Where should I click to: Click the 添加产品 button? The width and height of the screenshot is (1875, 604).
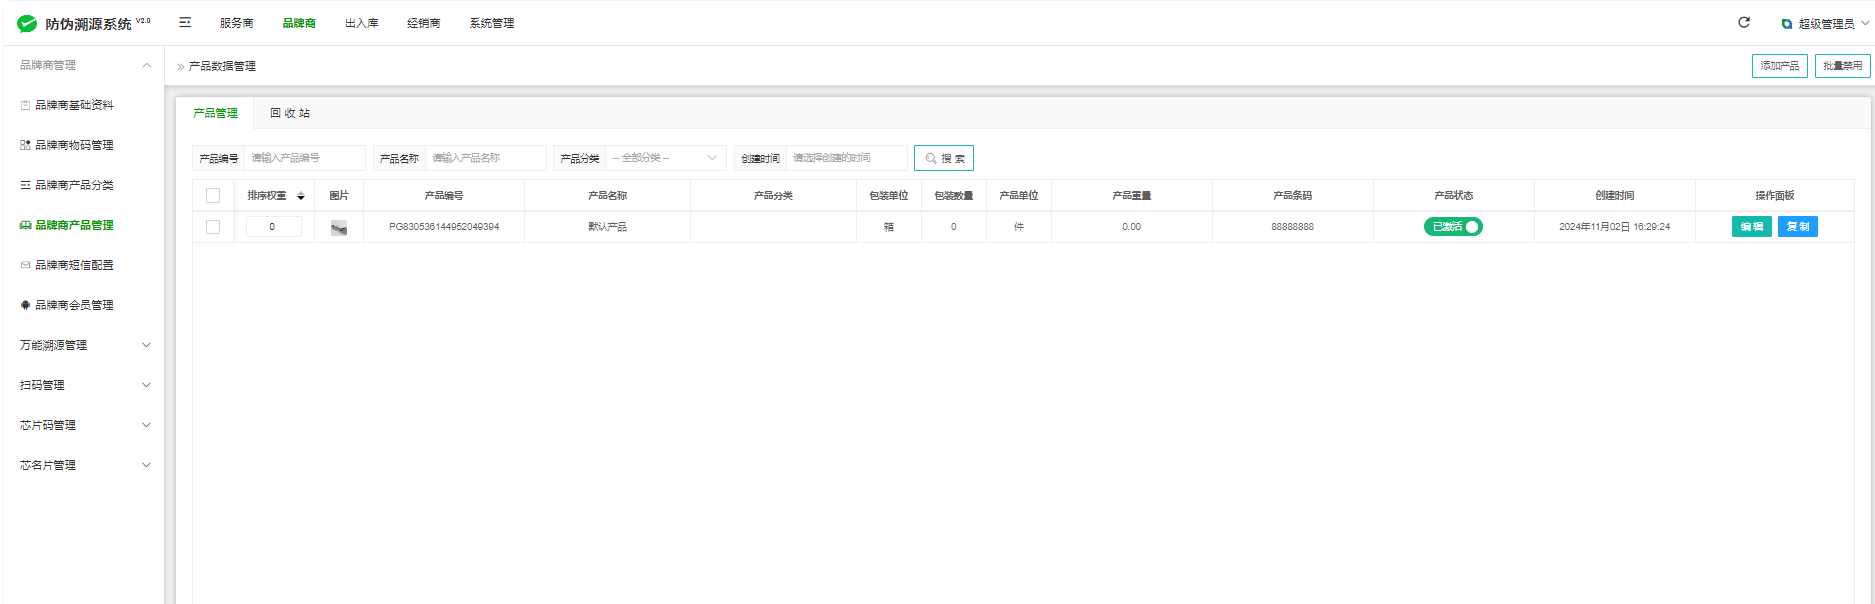point(1779,66)
